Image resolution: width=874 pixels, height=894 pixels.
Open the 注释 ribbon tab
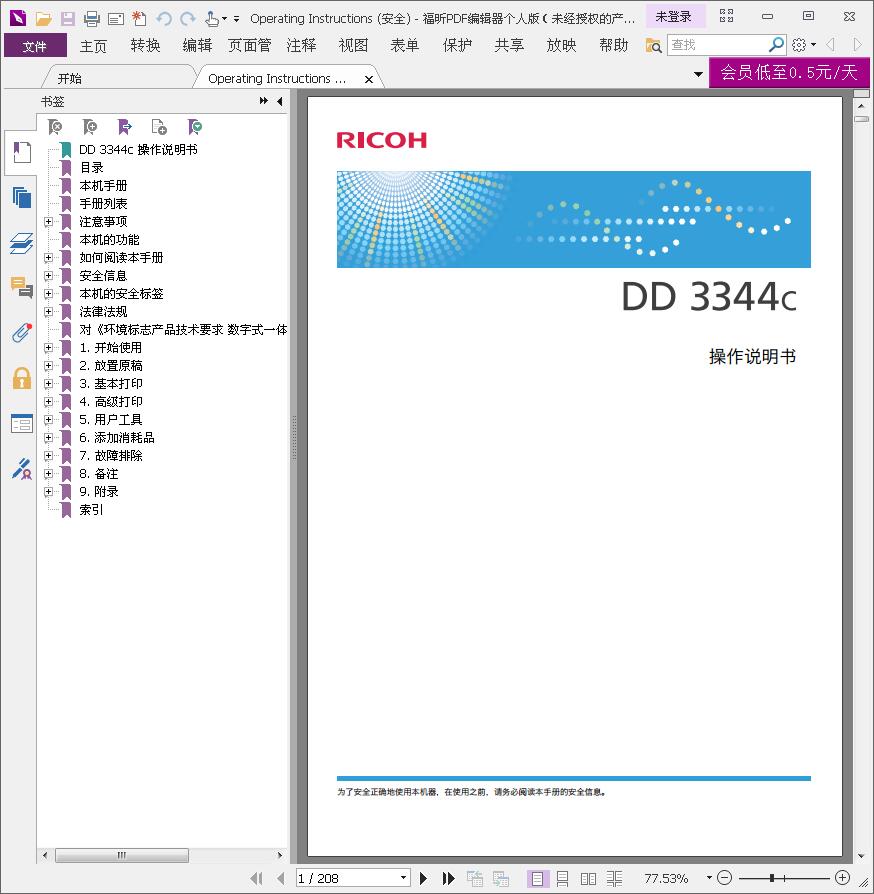[302, 46]
